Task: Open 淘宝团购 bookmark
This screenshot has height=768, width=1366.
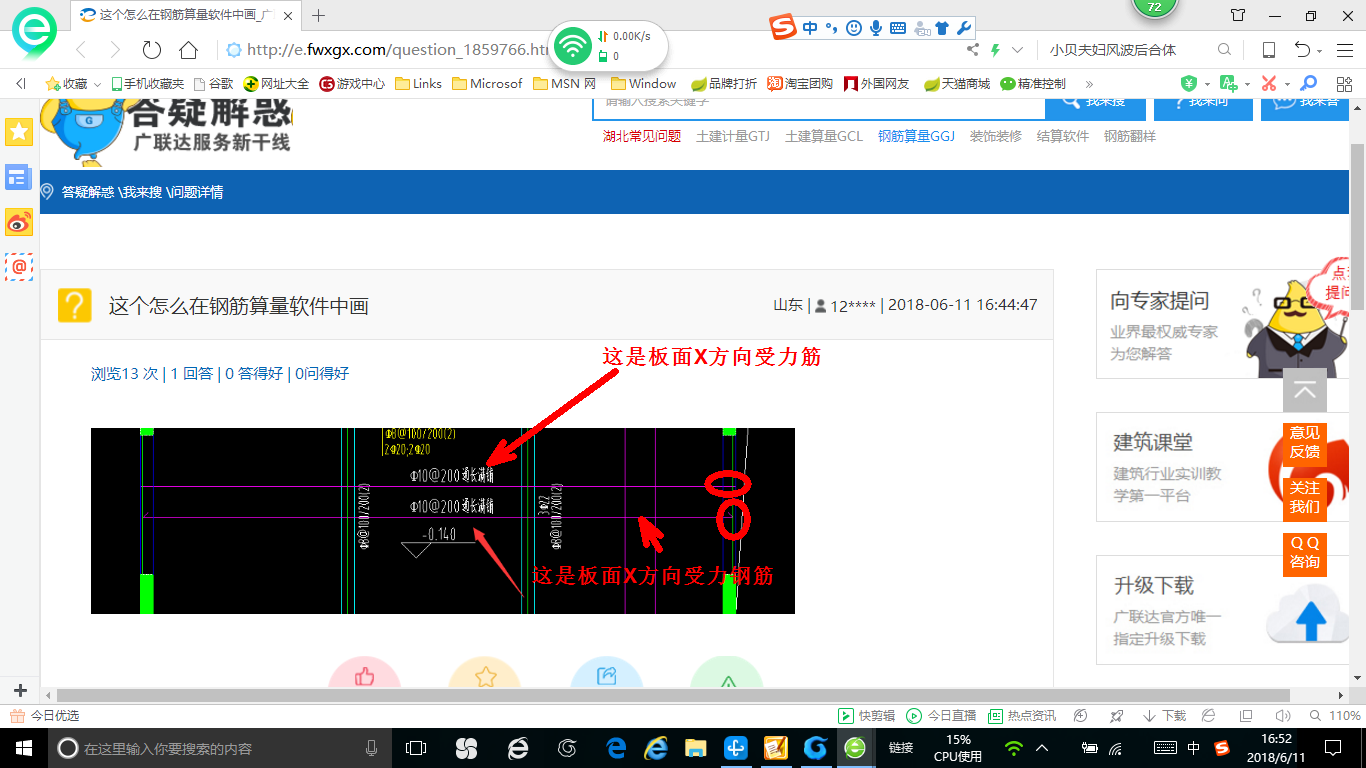Action: [800, 84]
